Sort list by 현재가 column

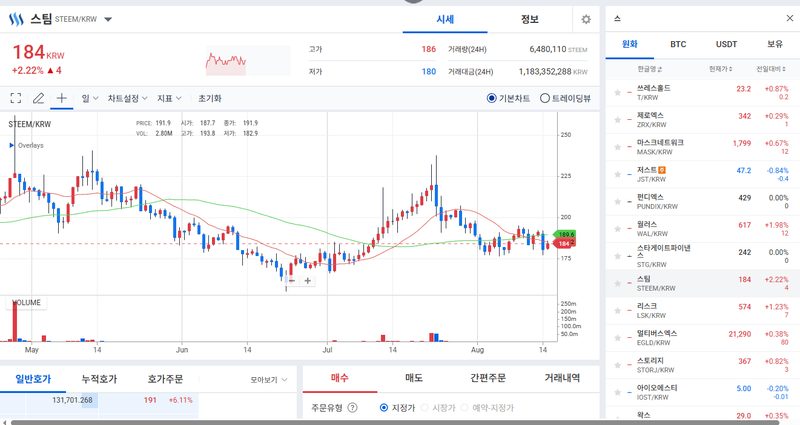pyautogui.click(x=720, y=69)
